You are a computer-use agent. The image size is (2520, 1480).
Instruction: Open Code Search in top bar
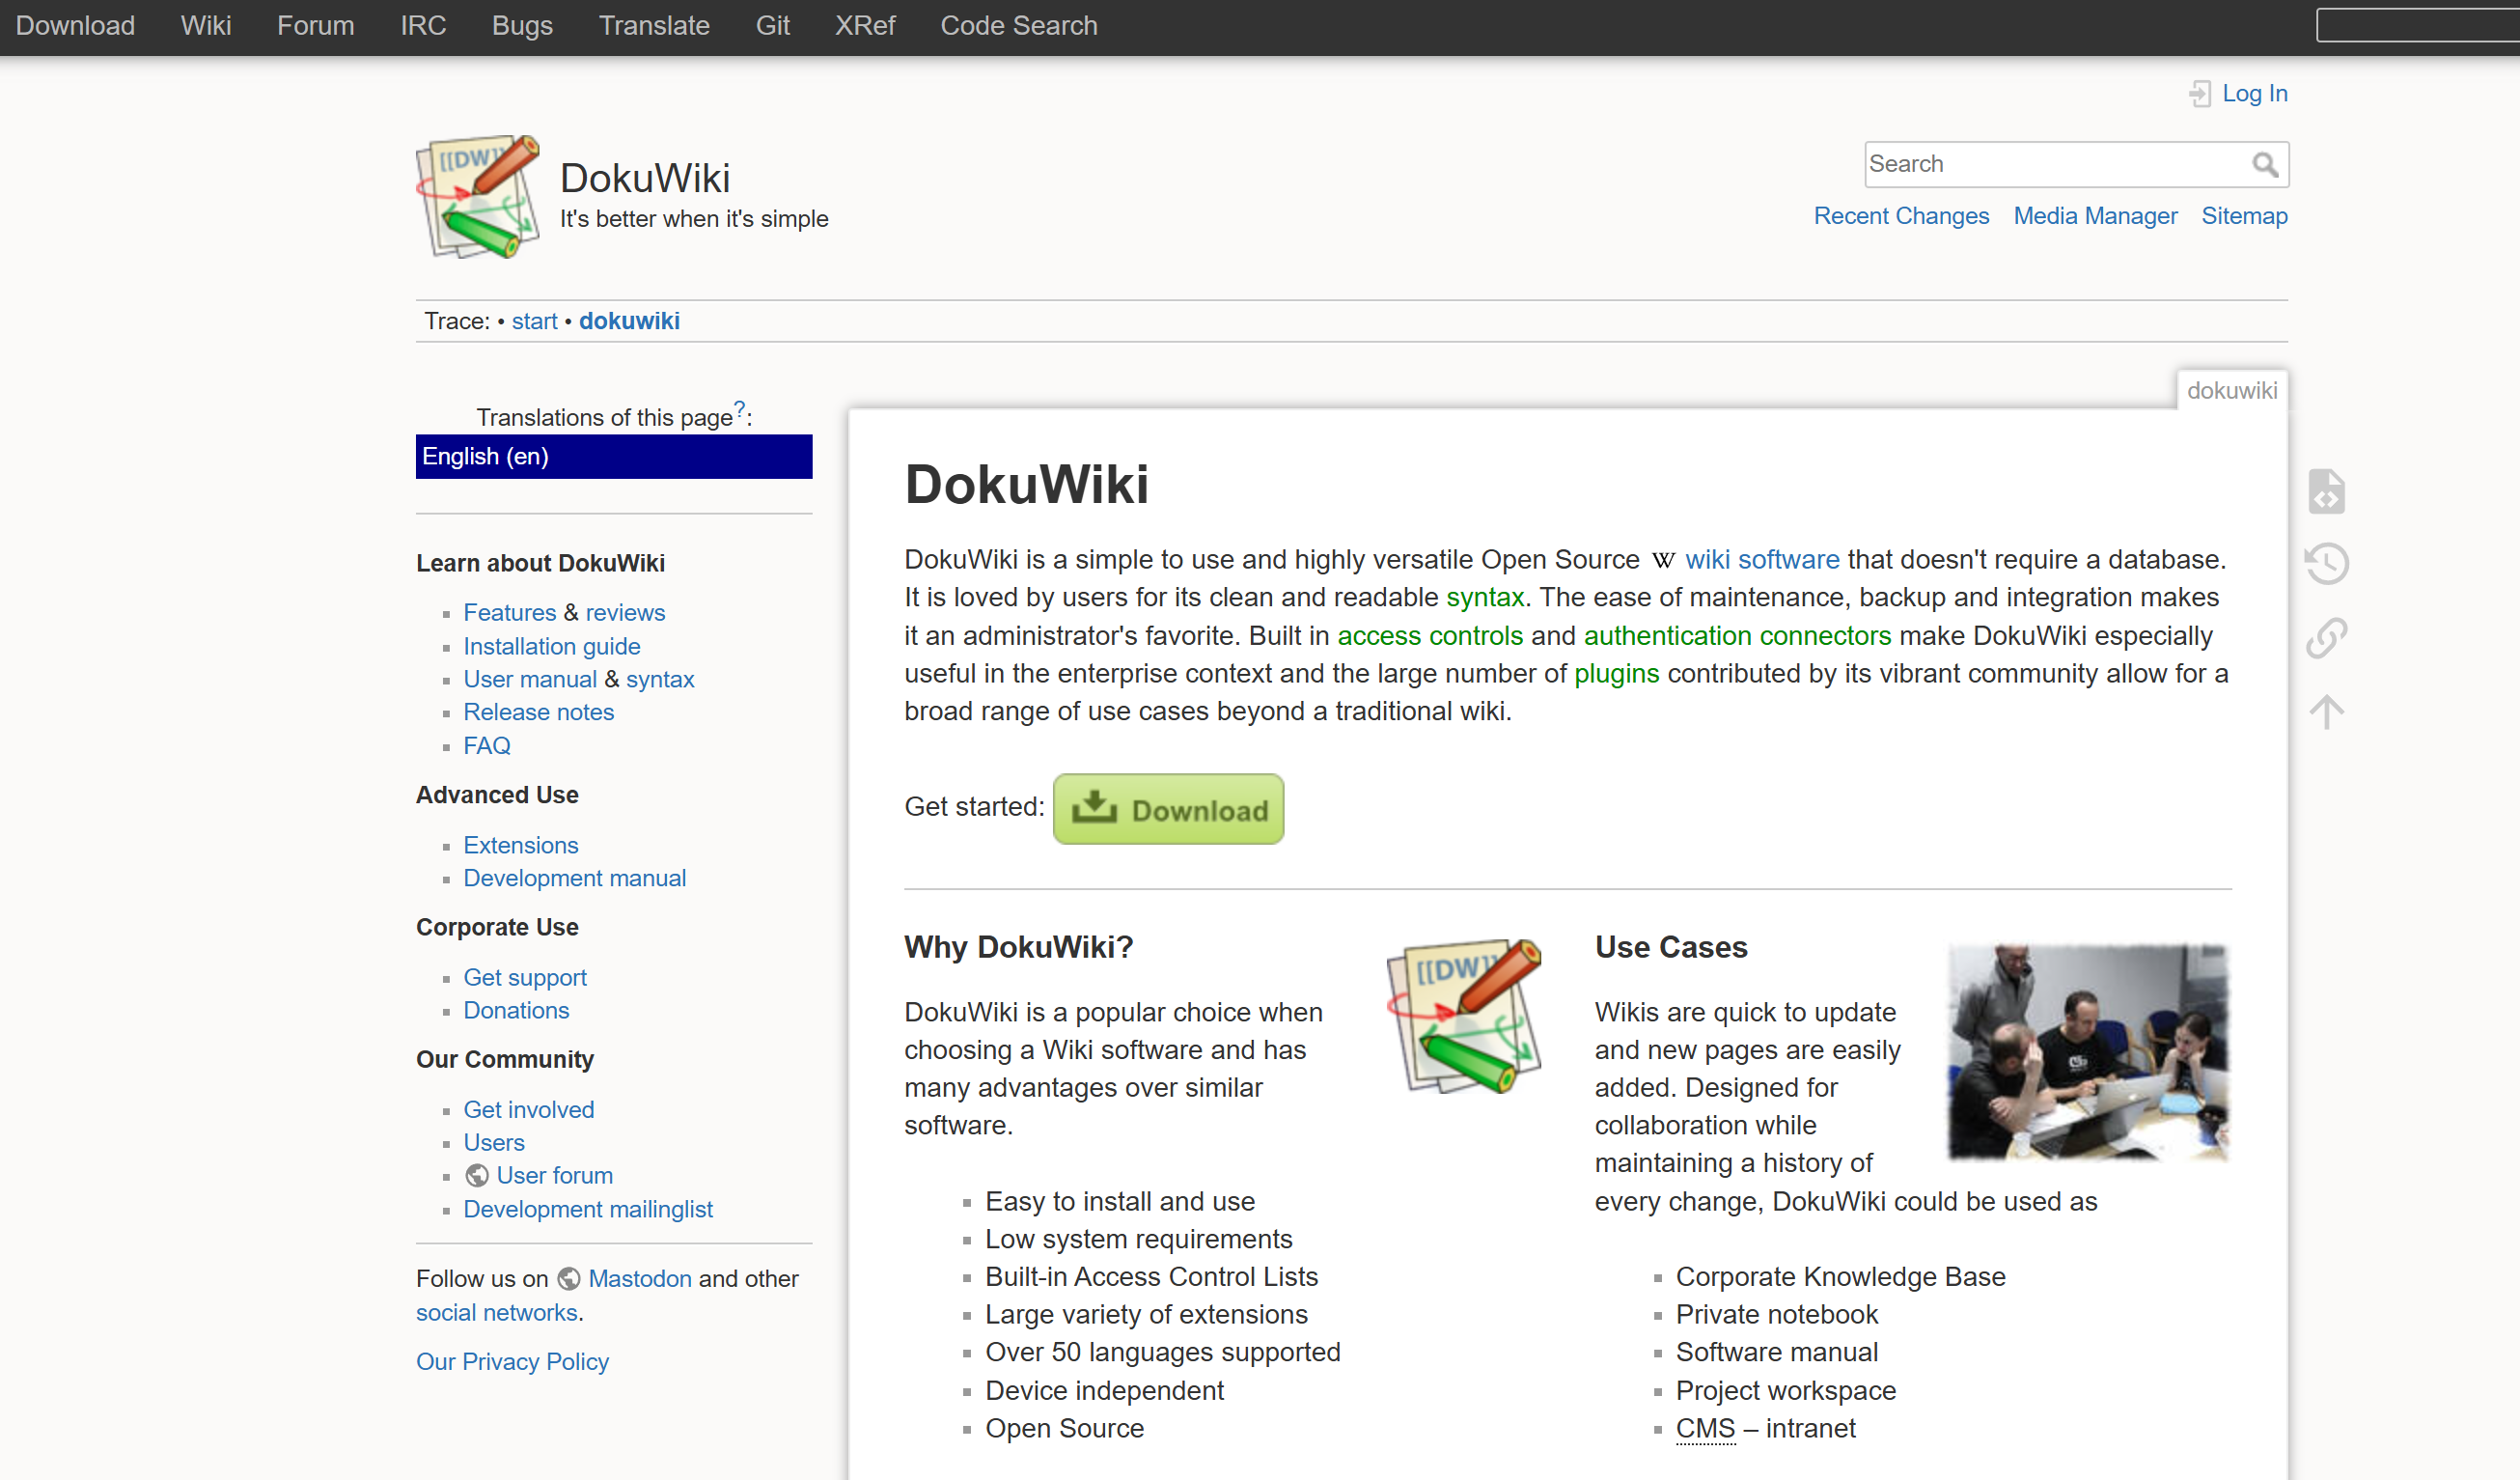tap(1018, 26)
